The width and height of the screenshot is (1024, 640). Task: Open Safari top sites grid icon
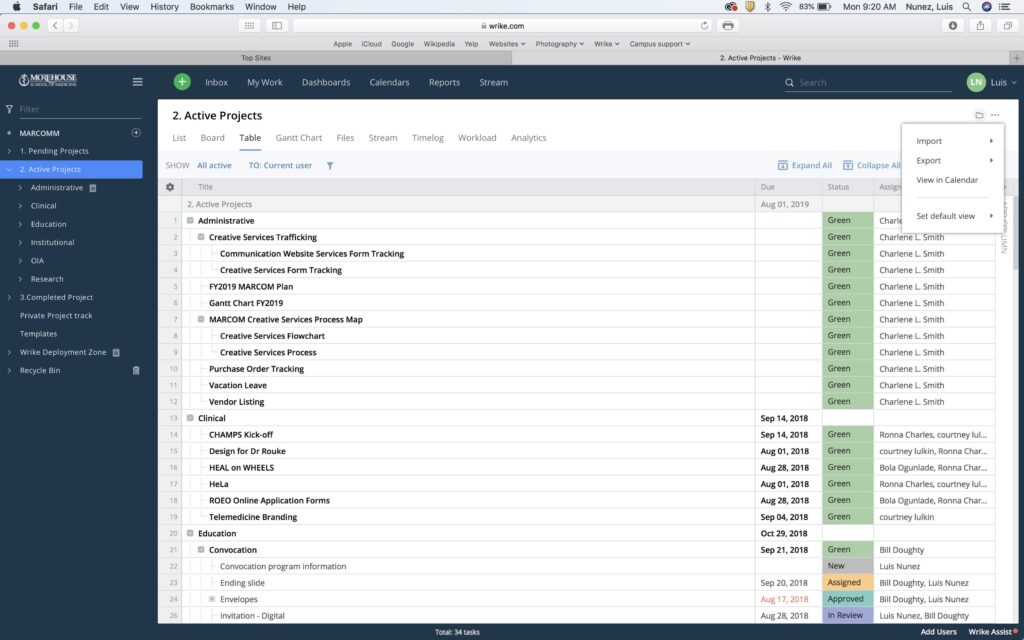tap(249, 25)
